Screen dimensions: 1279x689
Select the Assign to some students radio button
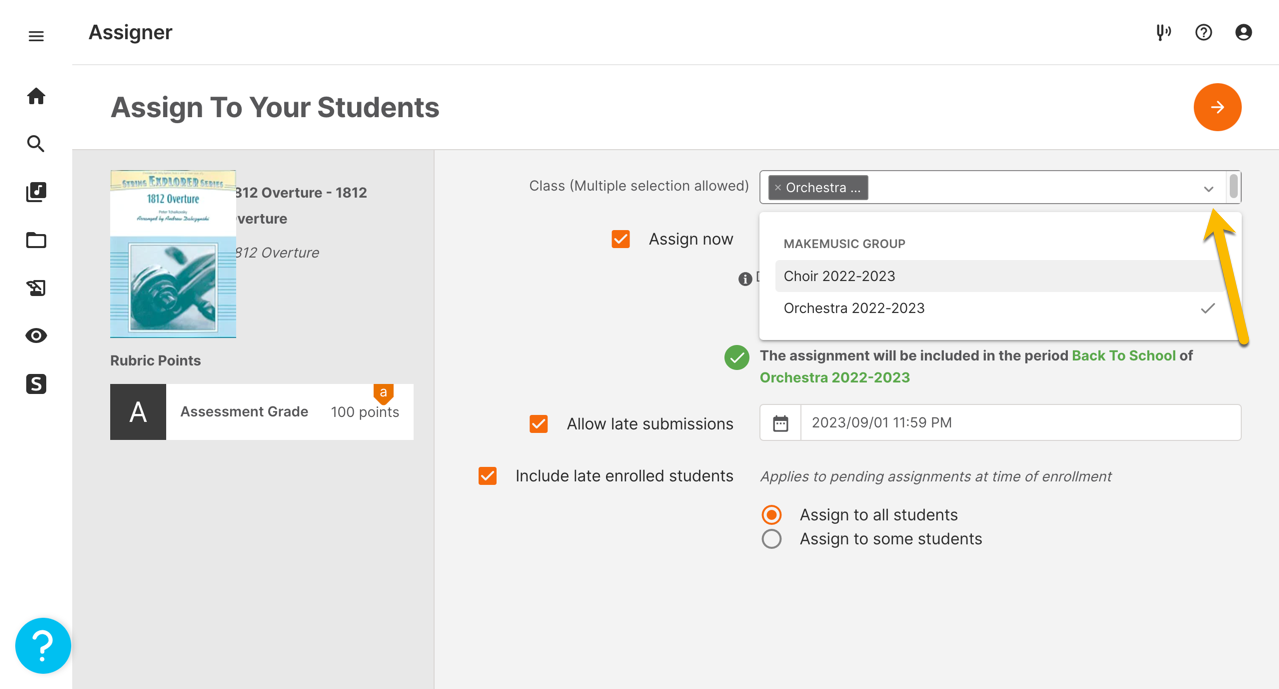[x=771, y=539]
